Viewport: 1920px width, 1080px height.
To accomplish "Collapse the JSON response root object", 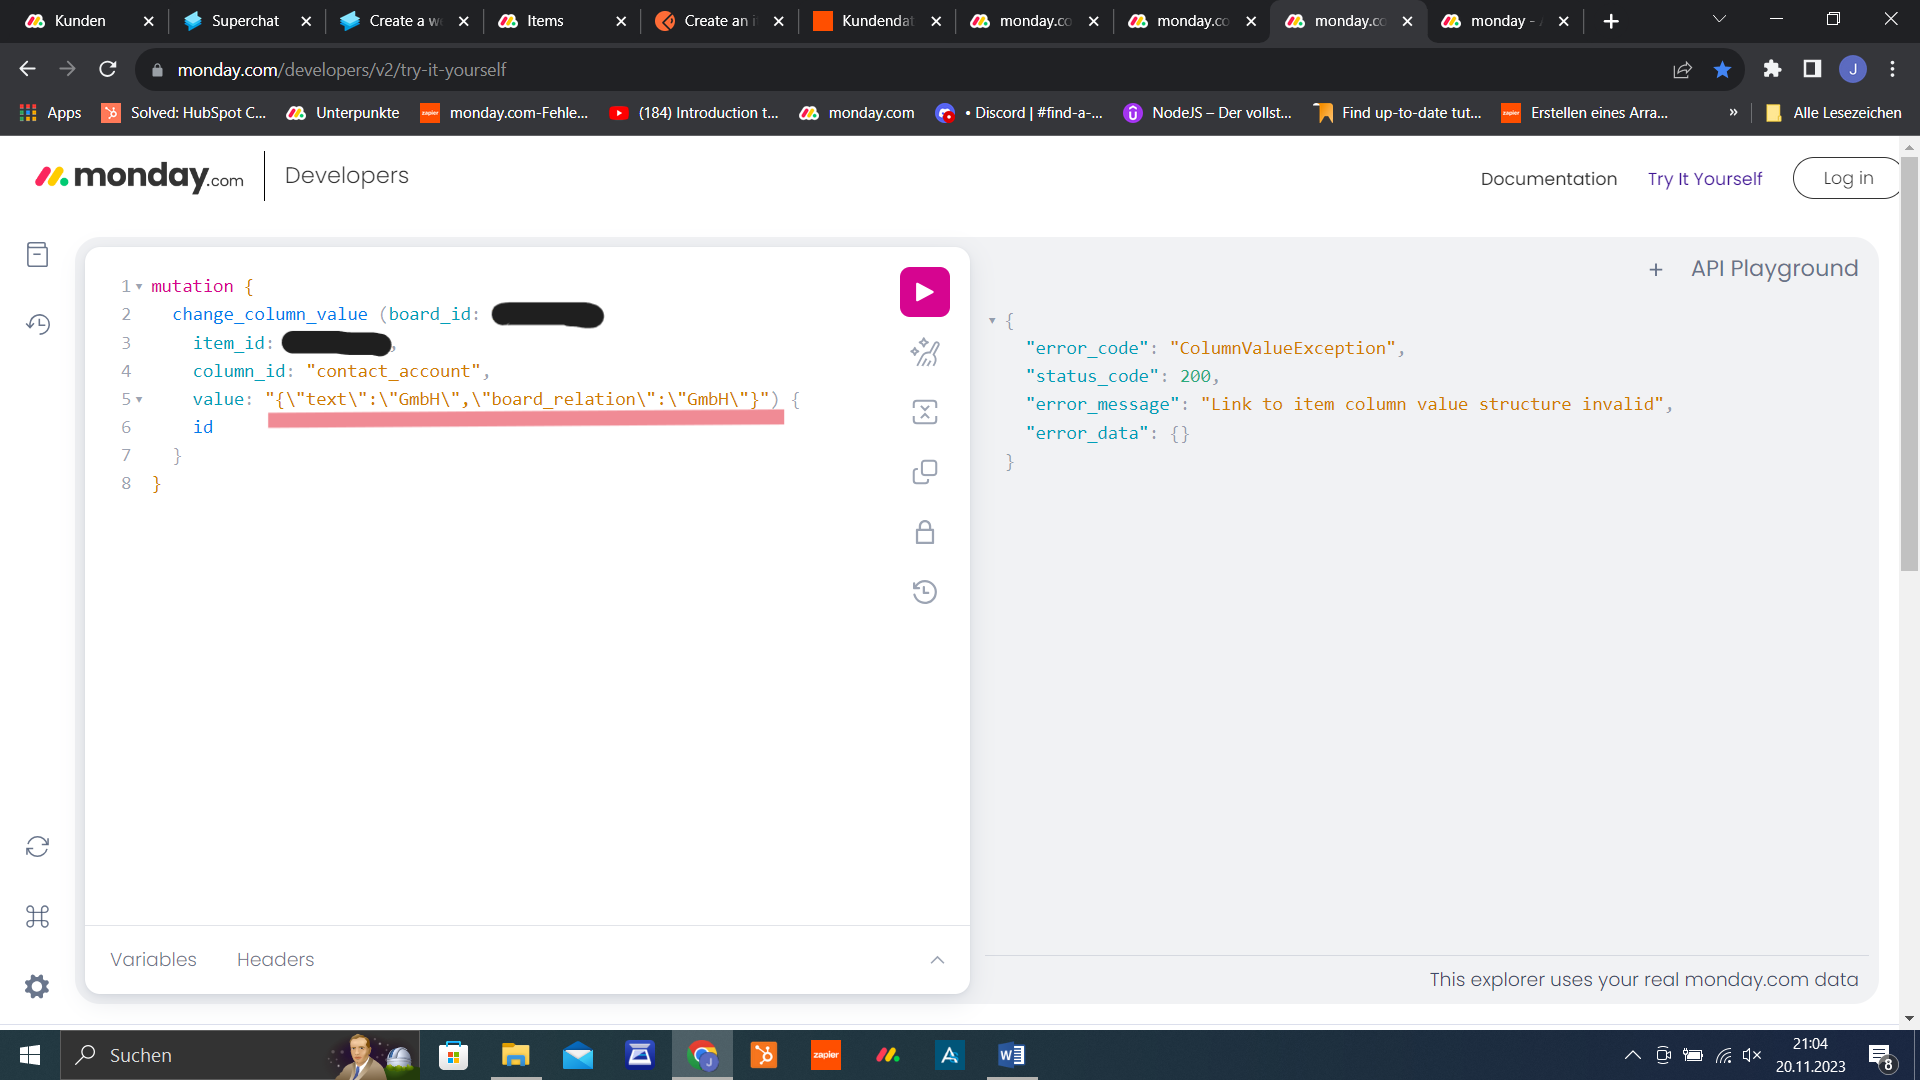I will [992, 321].
